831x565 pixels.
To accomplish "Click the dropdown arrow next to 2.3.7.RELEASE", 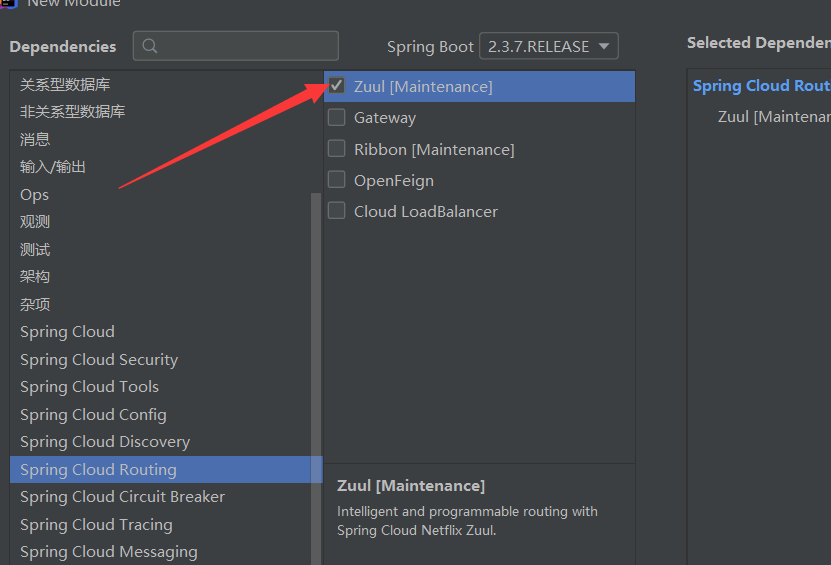I will 604,46.
